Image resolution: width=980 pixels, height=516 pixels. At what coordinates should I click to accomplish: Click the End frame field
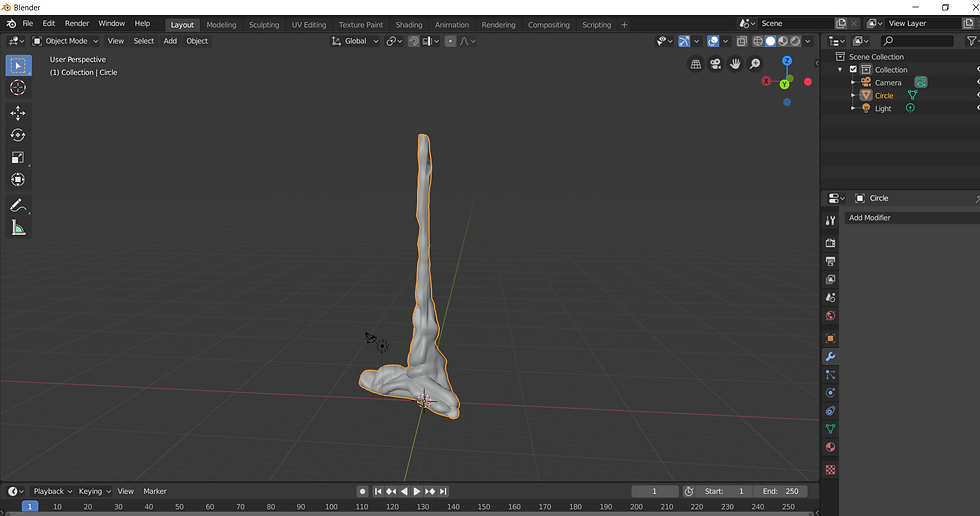pos(781,492)
